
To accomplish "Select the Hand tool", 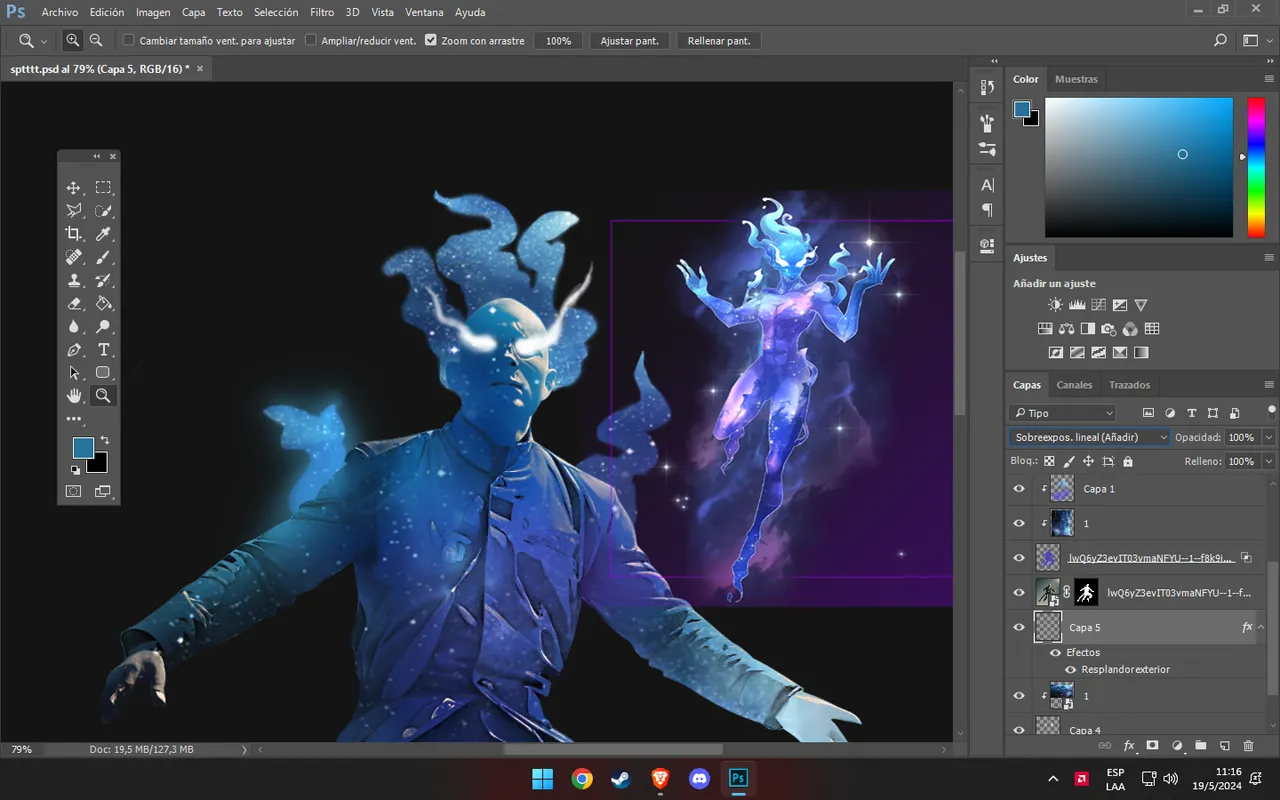I will pyautogui.click(x=74, y=396).
